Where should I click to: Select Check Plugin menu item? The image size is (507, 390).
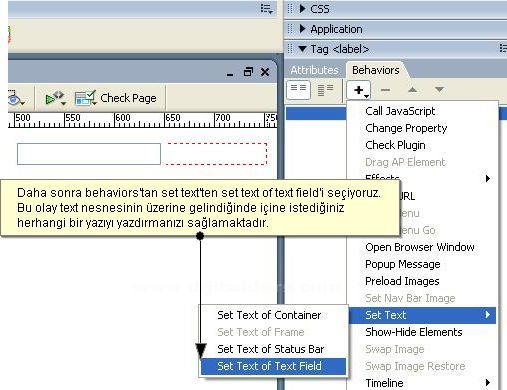[x=395, y=145]
